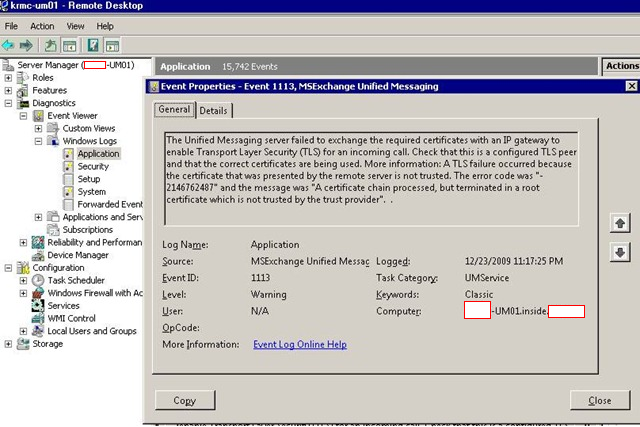Click the Subscriptions icon
The height and width of the screenshot is (427, 640).
point(53,230)
